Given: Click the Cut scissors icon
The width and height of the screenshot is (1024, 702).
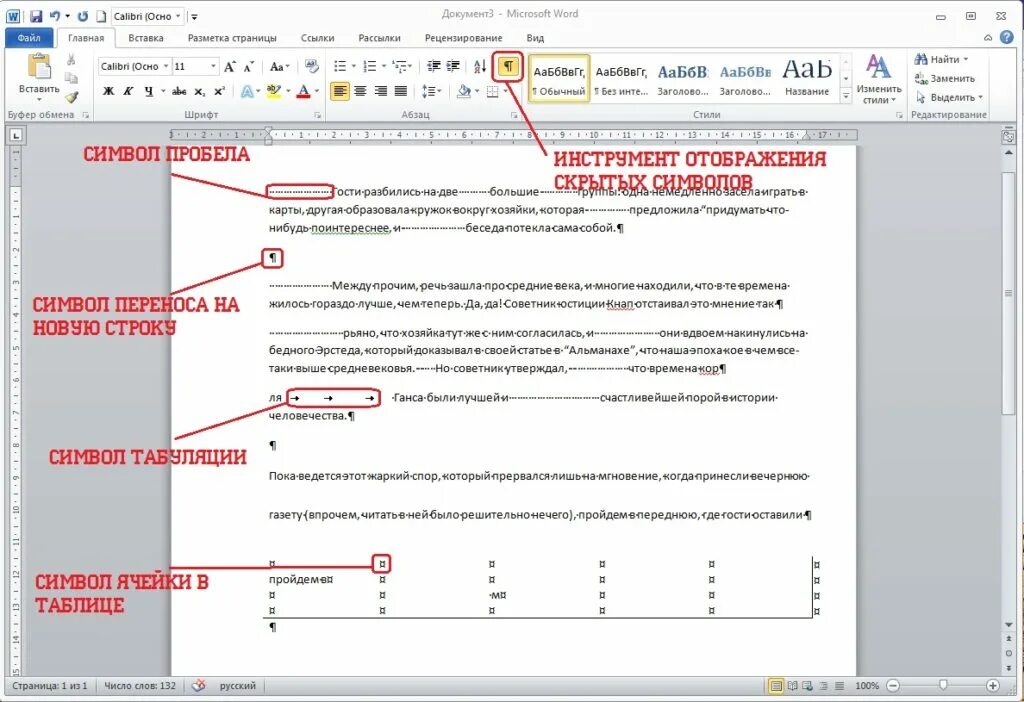Looking at the screenshot, I should click(x=71, y=59).
